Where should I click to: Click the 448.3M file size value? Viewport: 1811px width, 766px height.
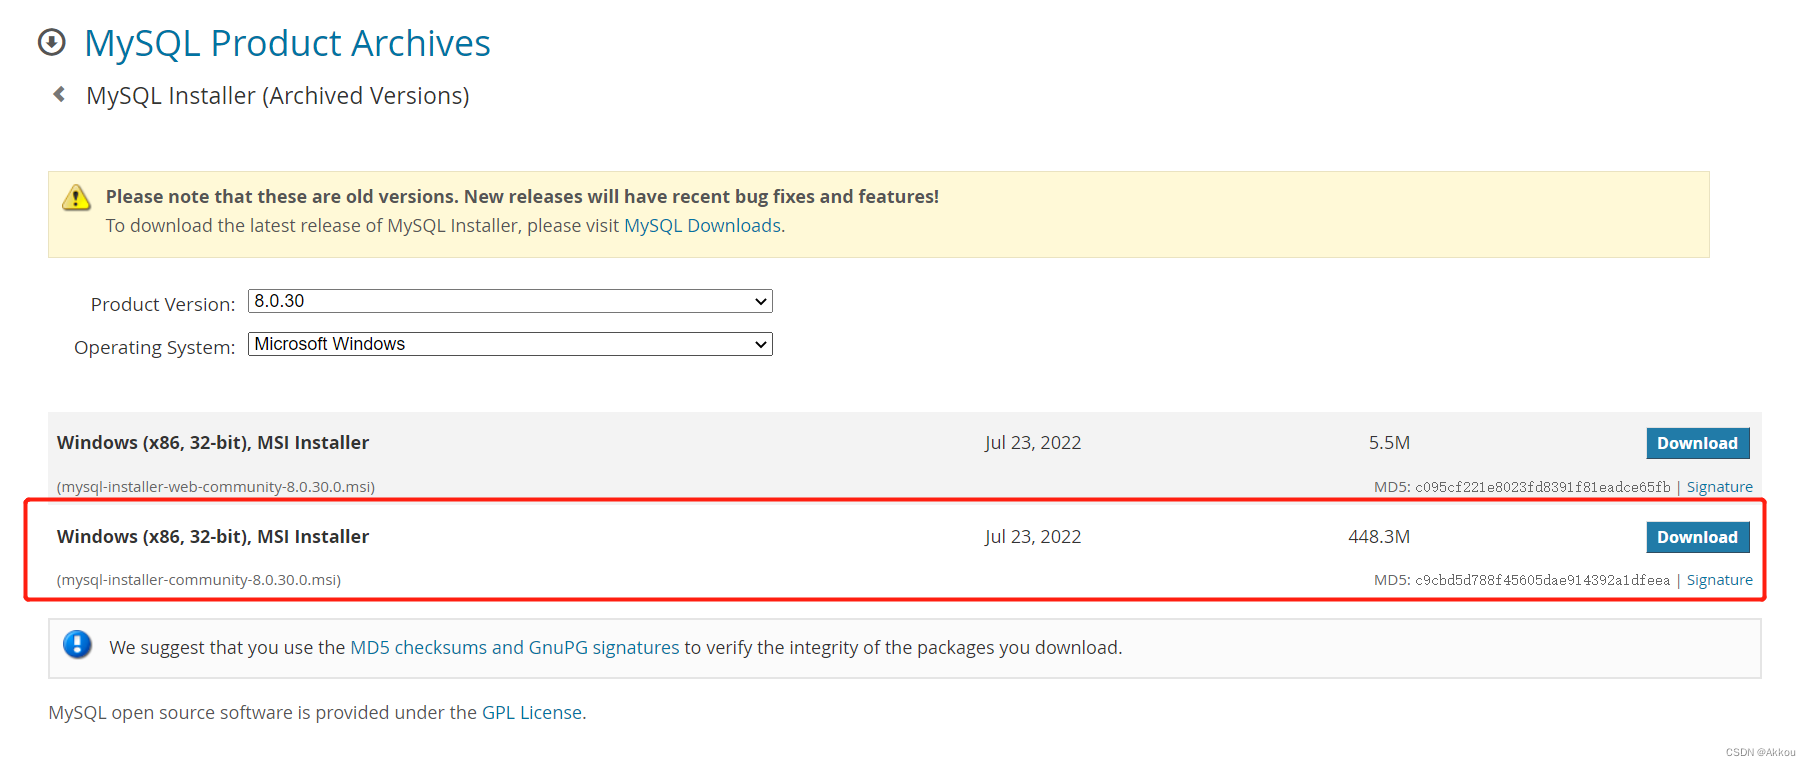[1379, 537]
